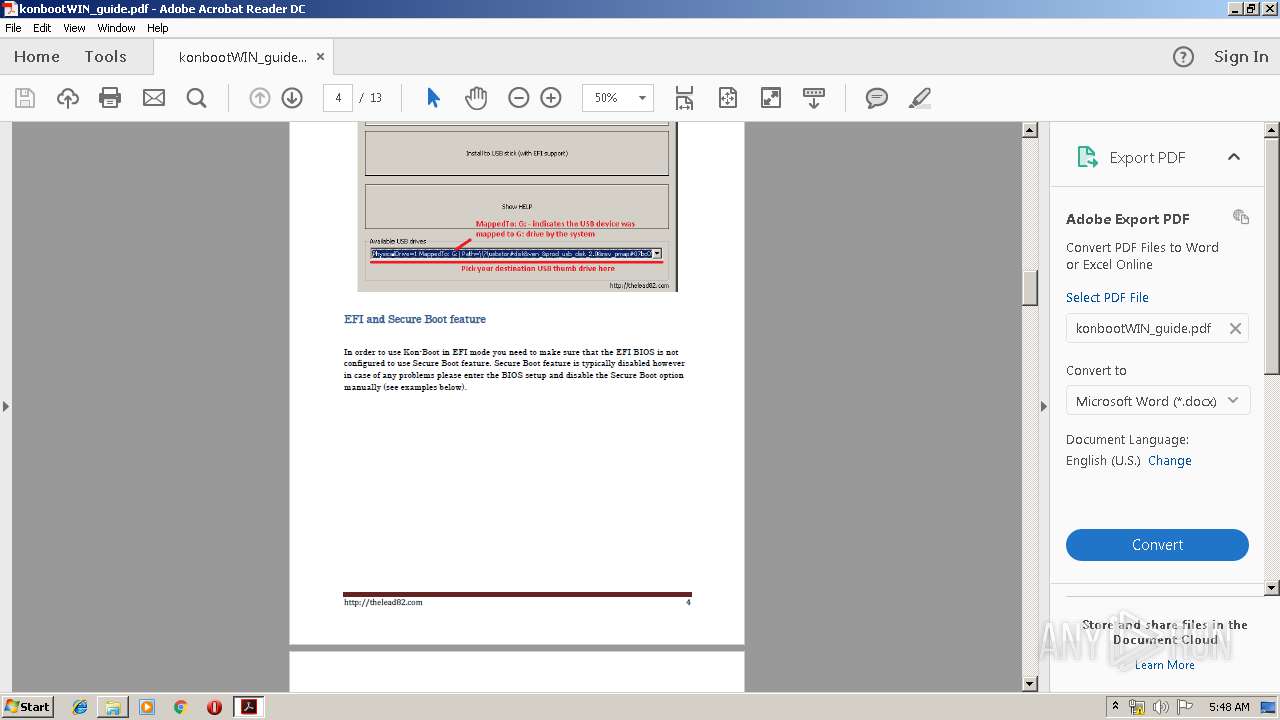The height and width of the screenshot is (720, 1280).
Task: Click the volume speaker tray icon
Action: pyautogui.click(x=1160, y=707)
